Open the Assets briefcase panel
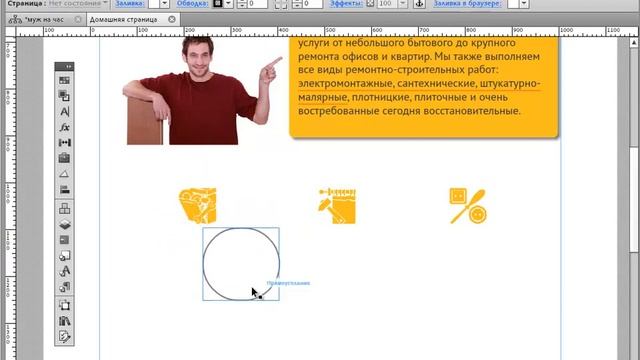 pyautogui.click(x=64, y=158)
